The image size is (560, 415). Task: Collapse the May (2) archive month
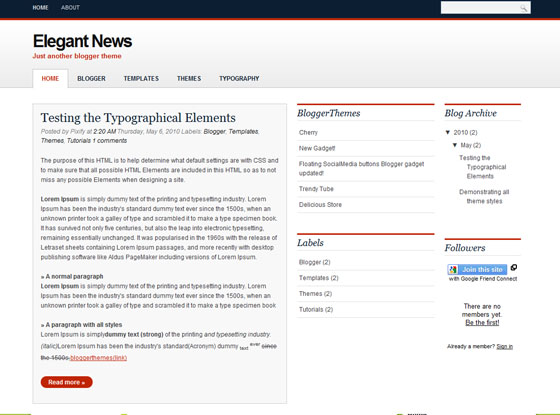click(x=455, y=145)
